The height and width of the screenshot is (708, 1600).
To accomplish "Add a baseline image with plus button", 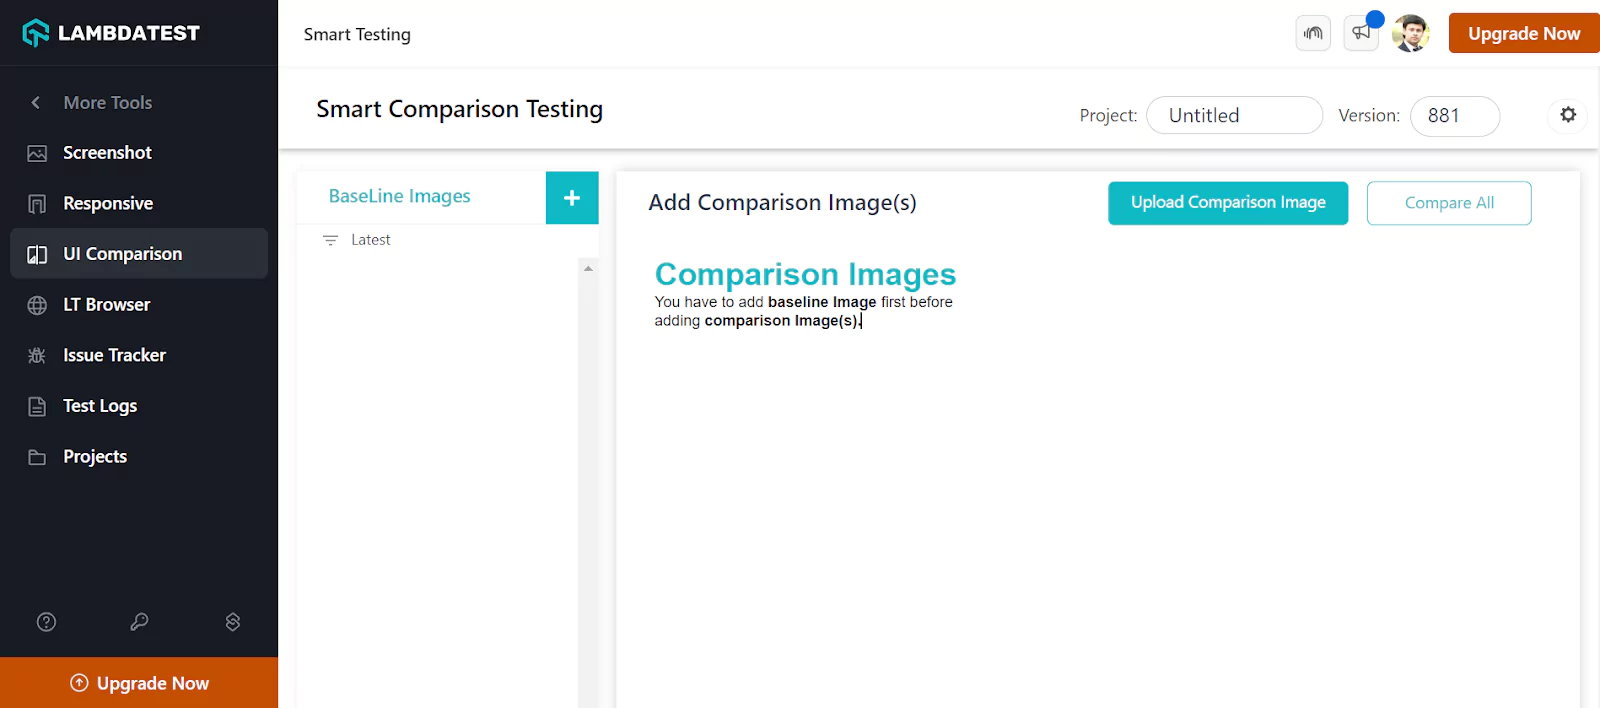I will (x=572, y=198).
